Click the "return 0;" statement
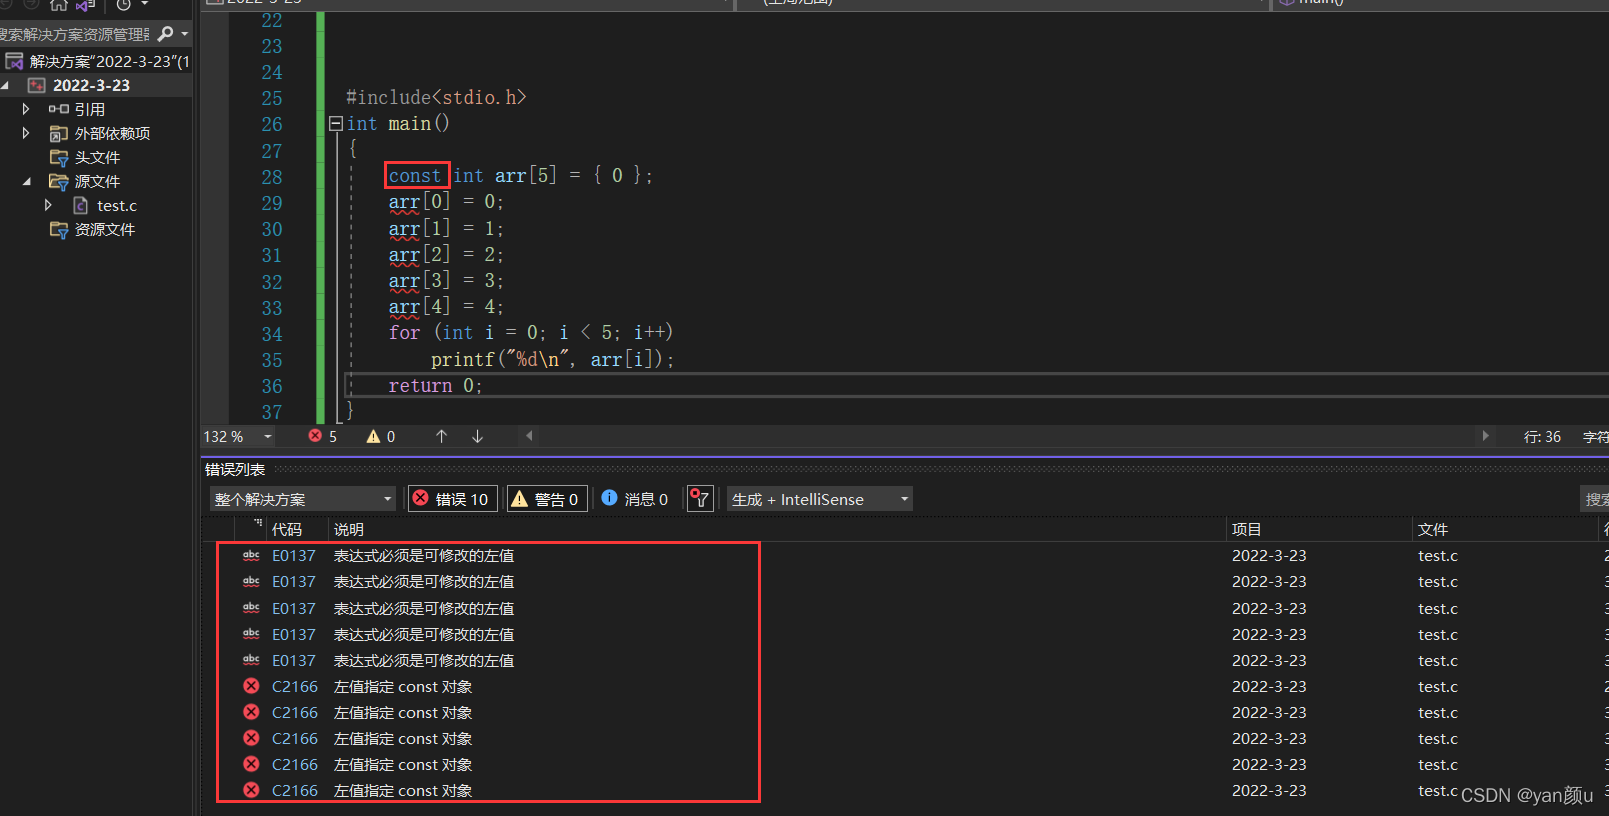Viewport: 1609px width, 816px height. tap(435, 386)
